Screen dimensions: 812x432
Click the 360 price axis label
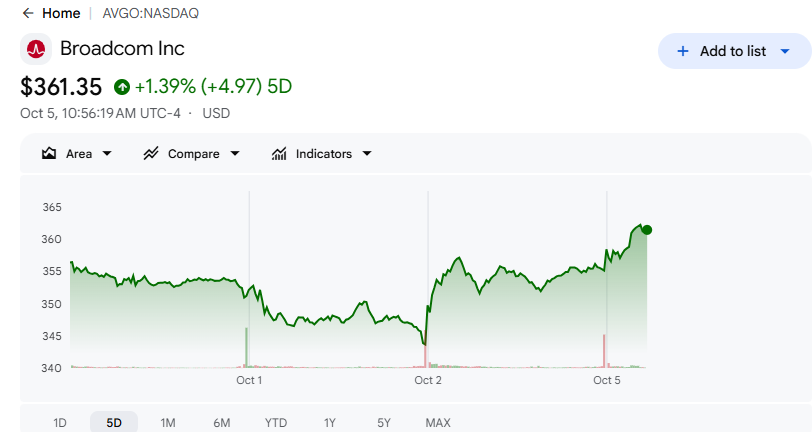click(x=52, y=239)
